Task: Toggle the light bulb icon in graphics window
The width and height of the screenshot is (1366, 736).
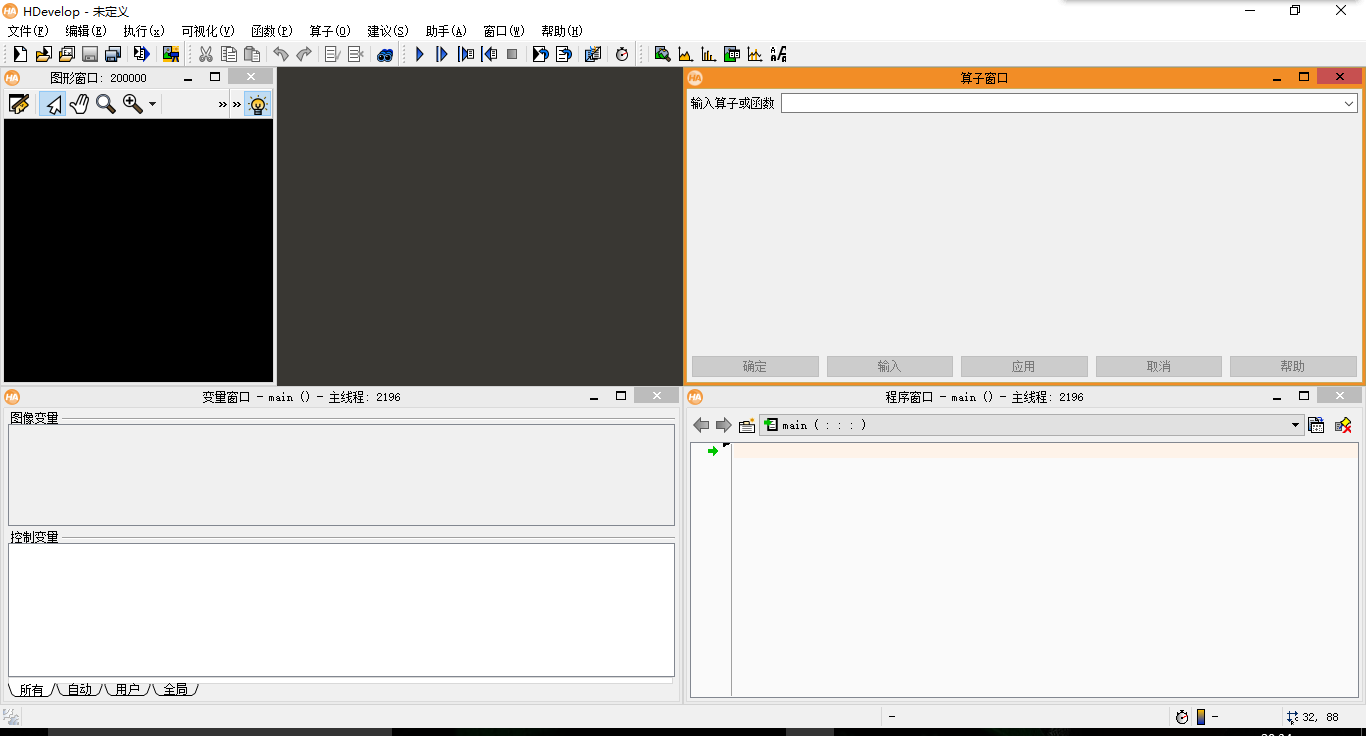Action: (x=258, y=104)
